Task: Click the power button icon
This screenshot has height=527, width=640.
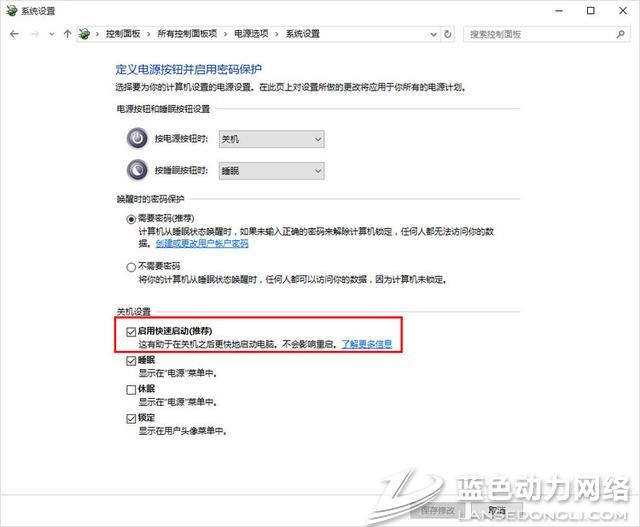Action: (137, 139)
